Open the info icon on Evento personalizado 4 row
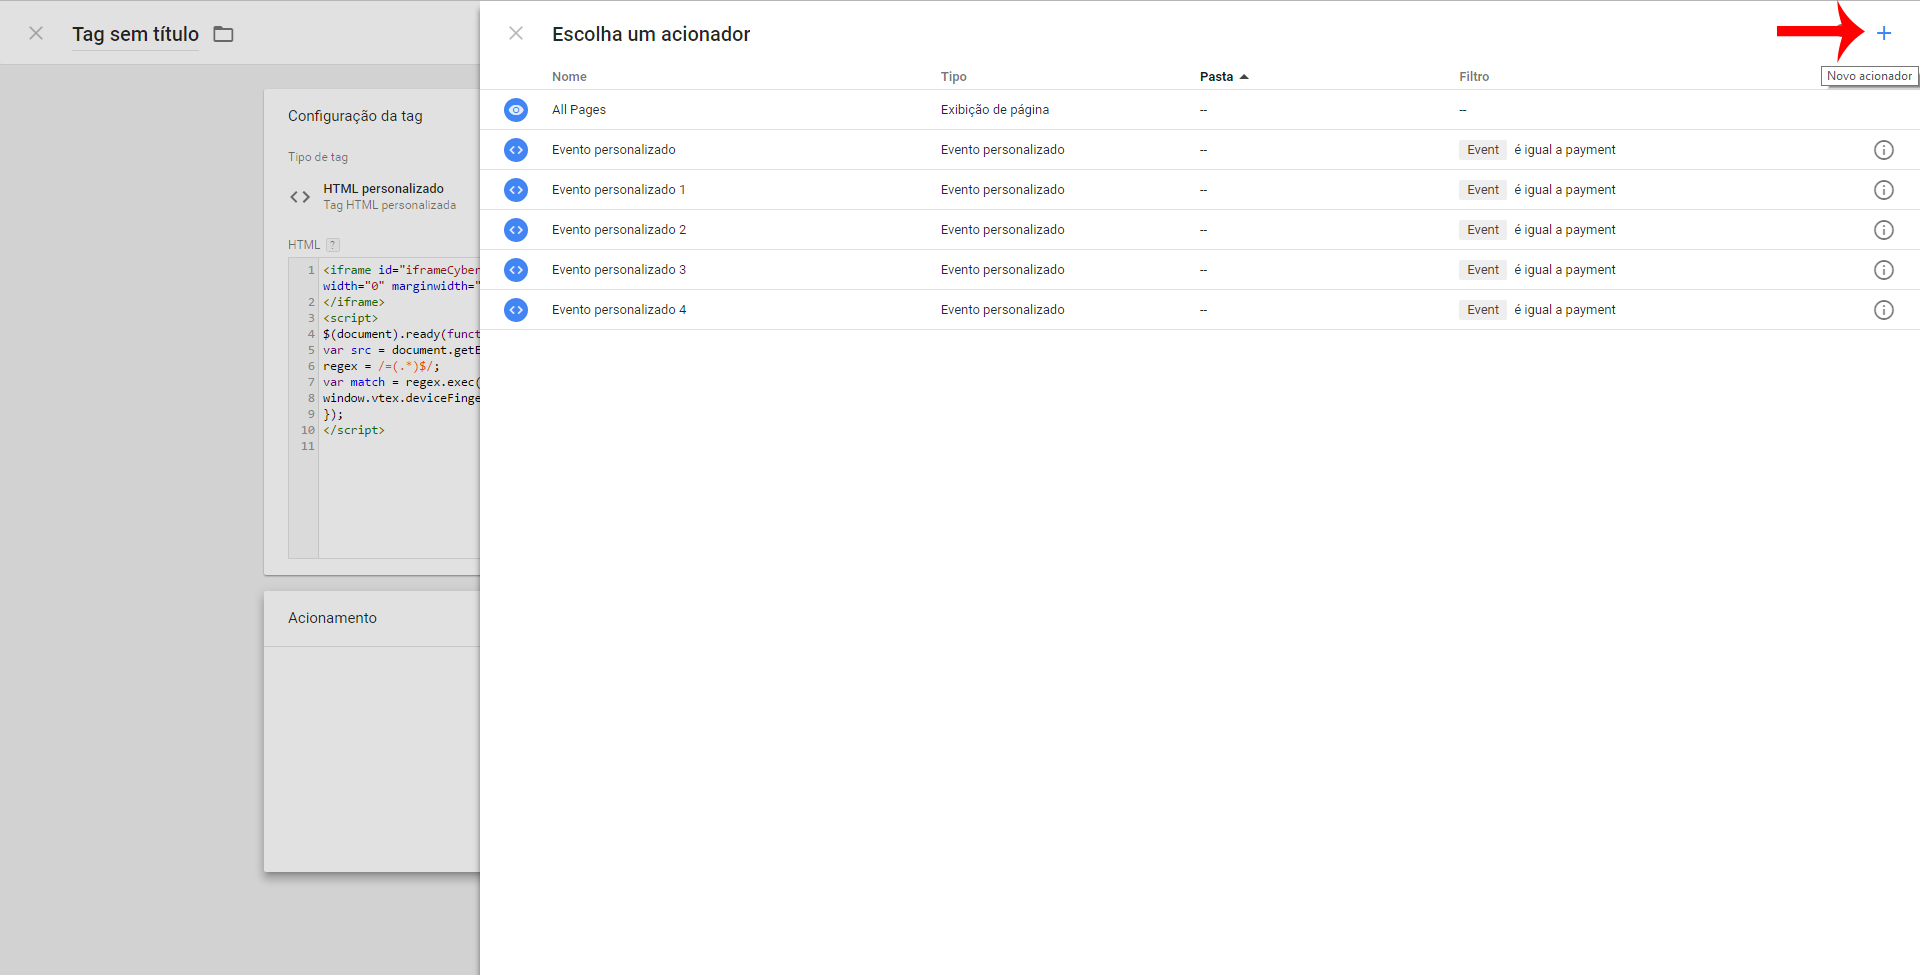Image resolution: width=1920 pixels, height=975 pixels. (x=1884, y=309)
